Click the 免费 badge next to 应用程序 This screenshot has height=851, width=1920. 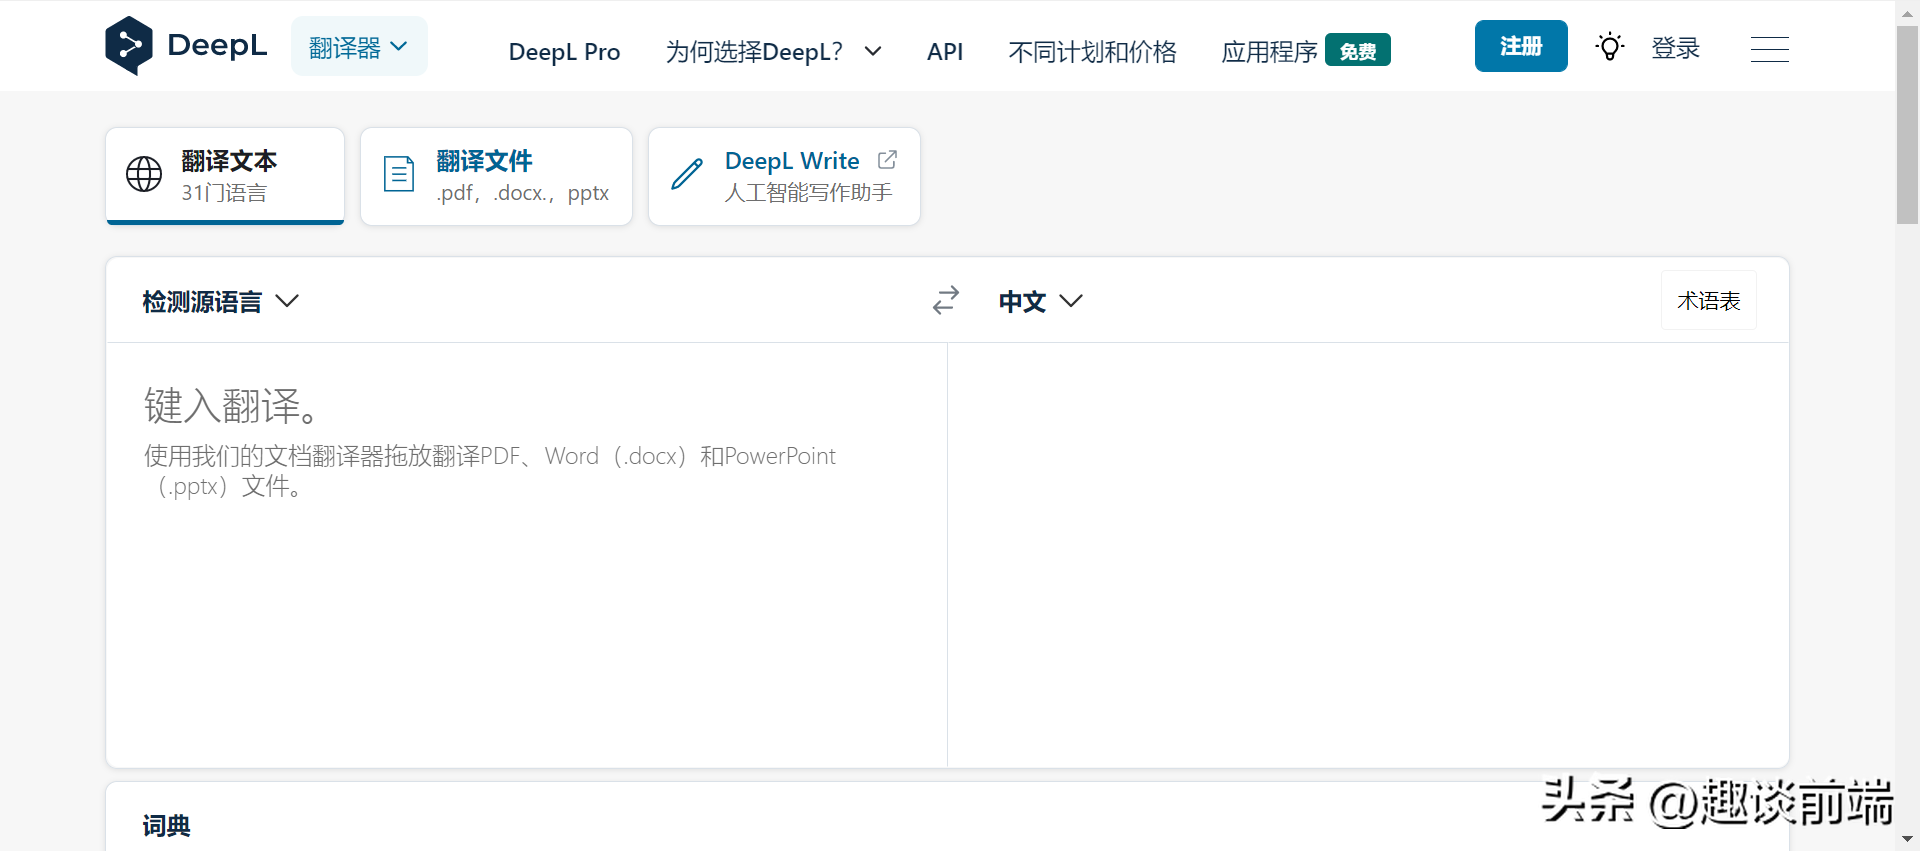click(1358, 50)
